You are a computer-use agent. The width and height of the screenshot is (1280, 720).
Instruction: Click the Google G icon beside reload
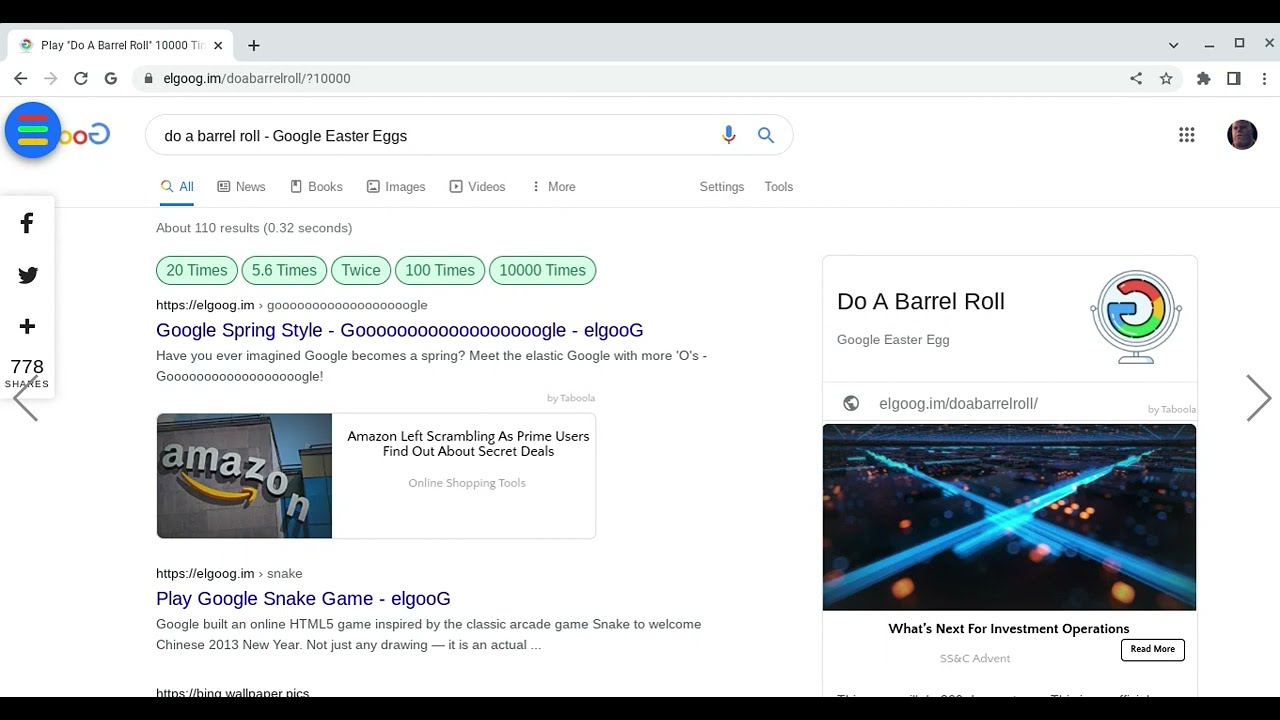pos(111,78)
